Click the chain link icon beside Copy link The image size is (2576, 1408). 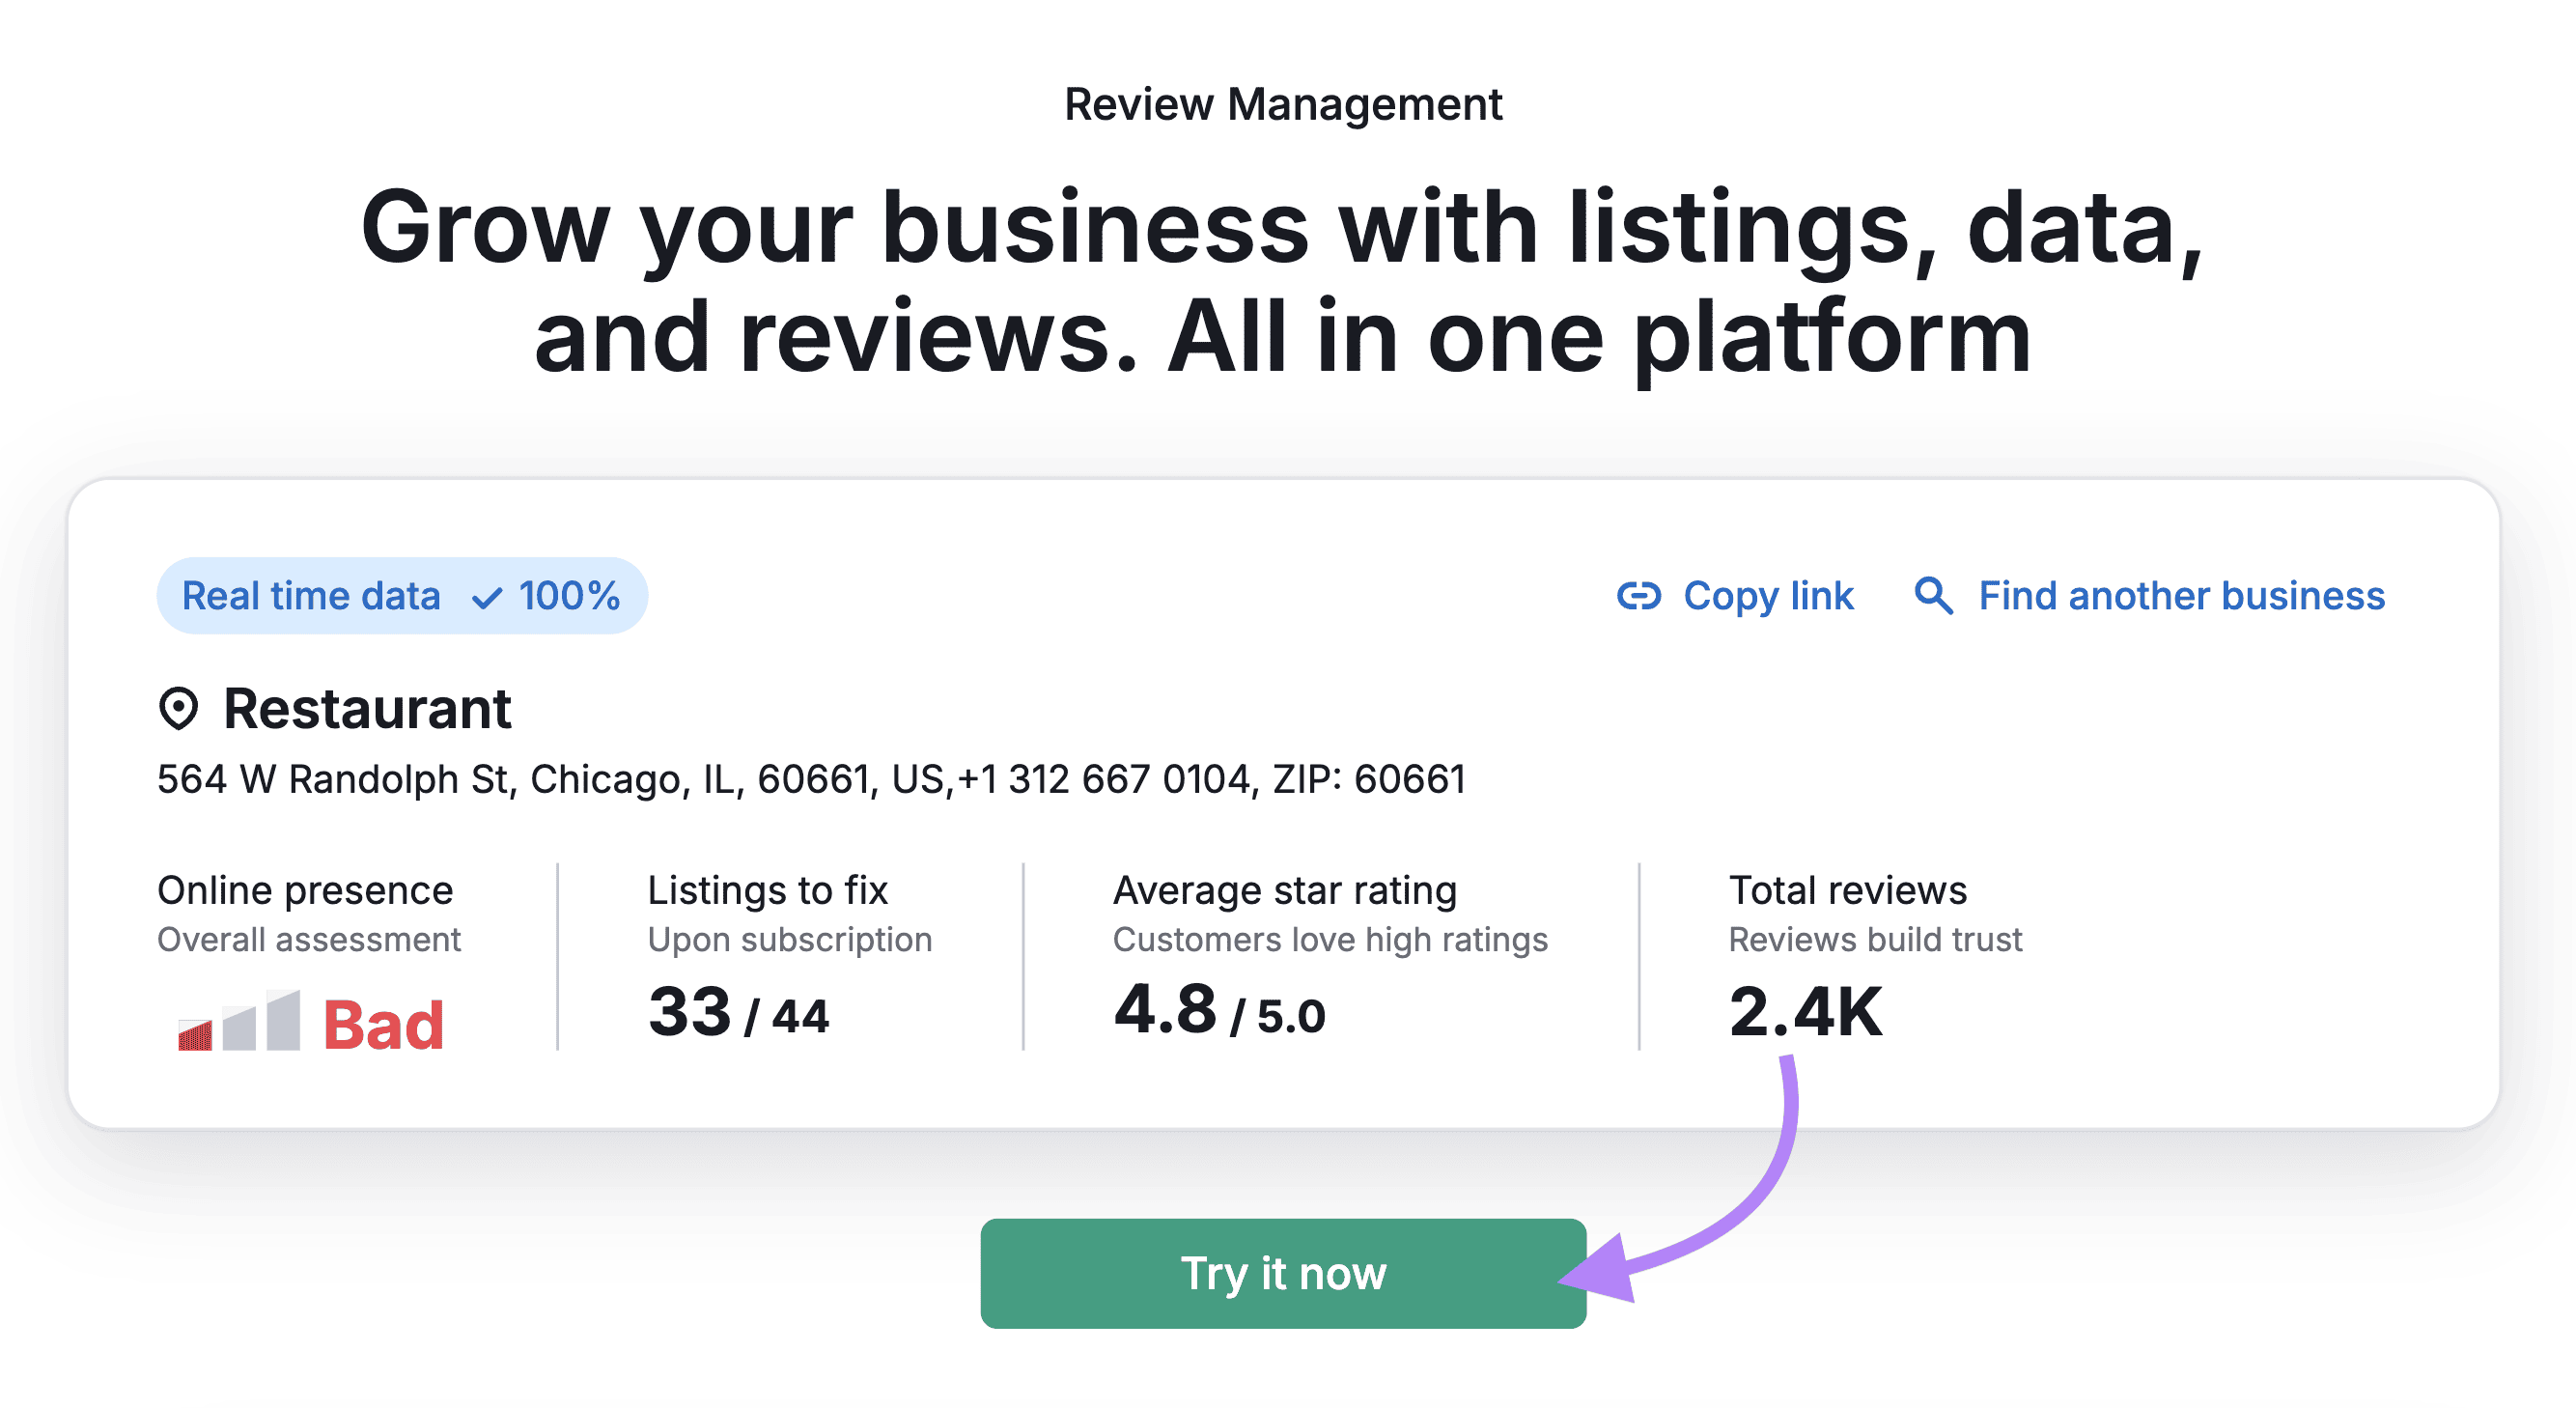[x=1641, y=596]
